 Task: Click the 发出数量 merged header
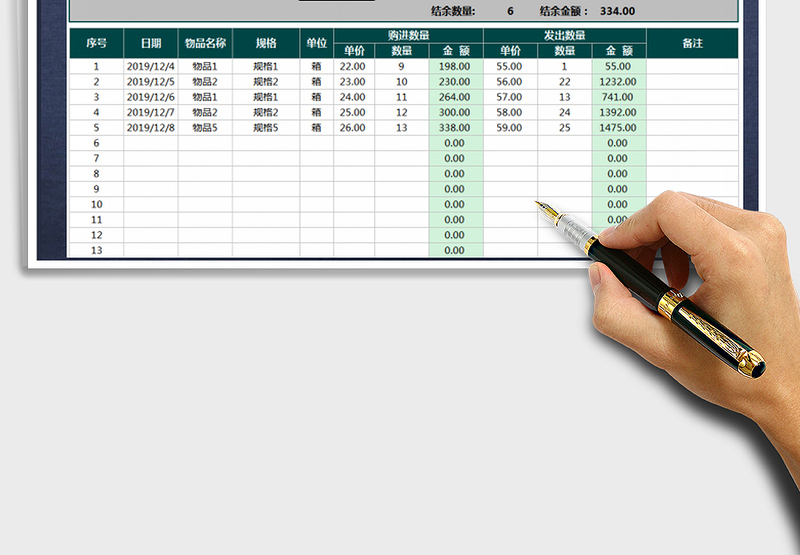pos(564,35)
